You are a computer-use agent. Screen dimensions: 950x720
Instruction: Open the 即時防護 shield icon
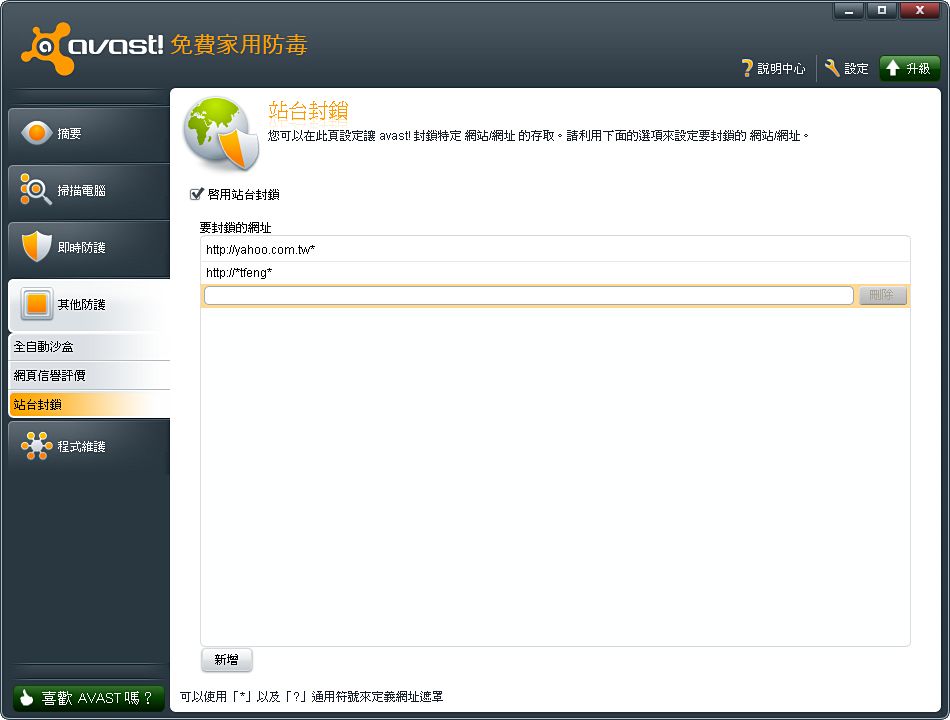click(x=36, y=246)
